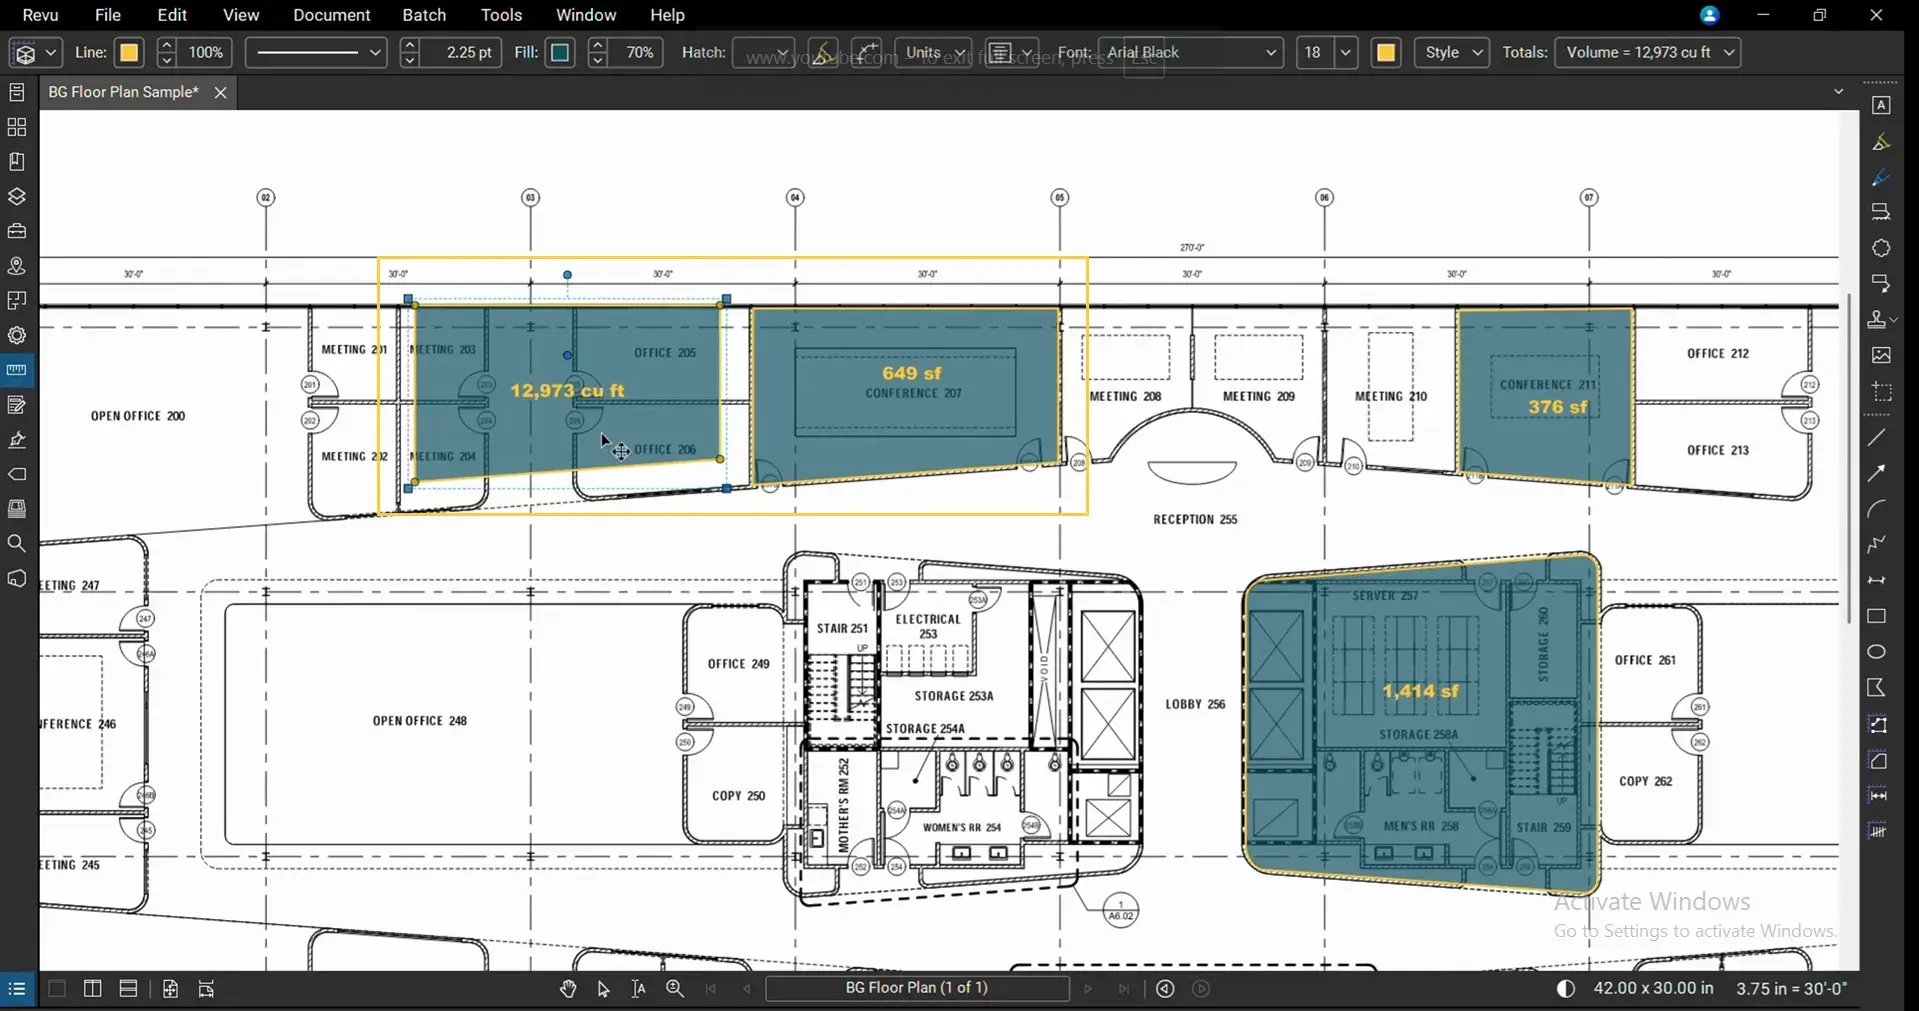The height and width of the screenshot is (1011, 1919).
Task: Open the Measurements ruler panel
Action: click(17, 370)
